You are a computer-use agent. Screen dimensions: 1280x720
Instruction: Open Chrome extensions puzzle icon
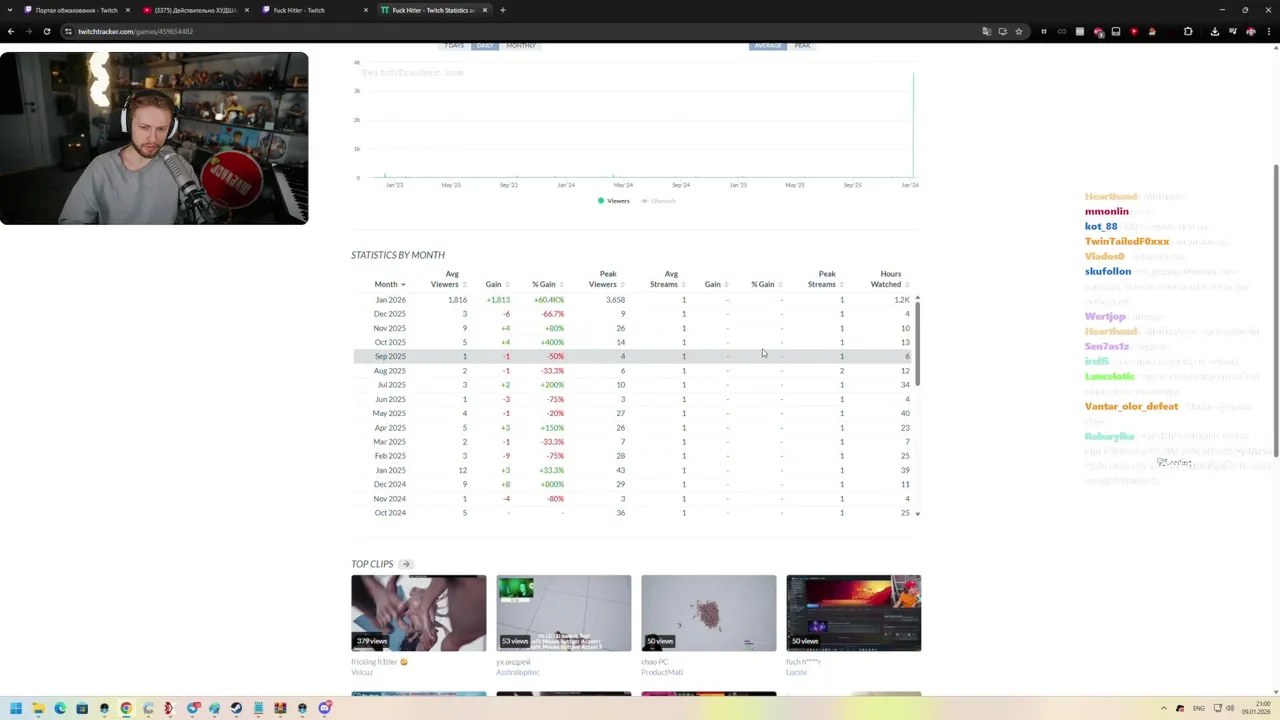click(1188, 31)
